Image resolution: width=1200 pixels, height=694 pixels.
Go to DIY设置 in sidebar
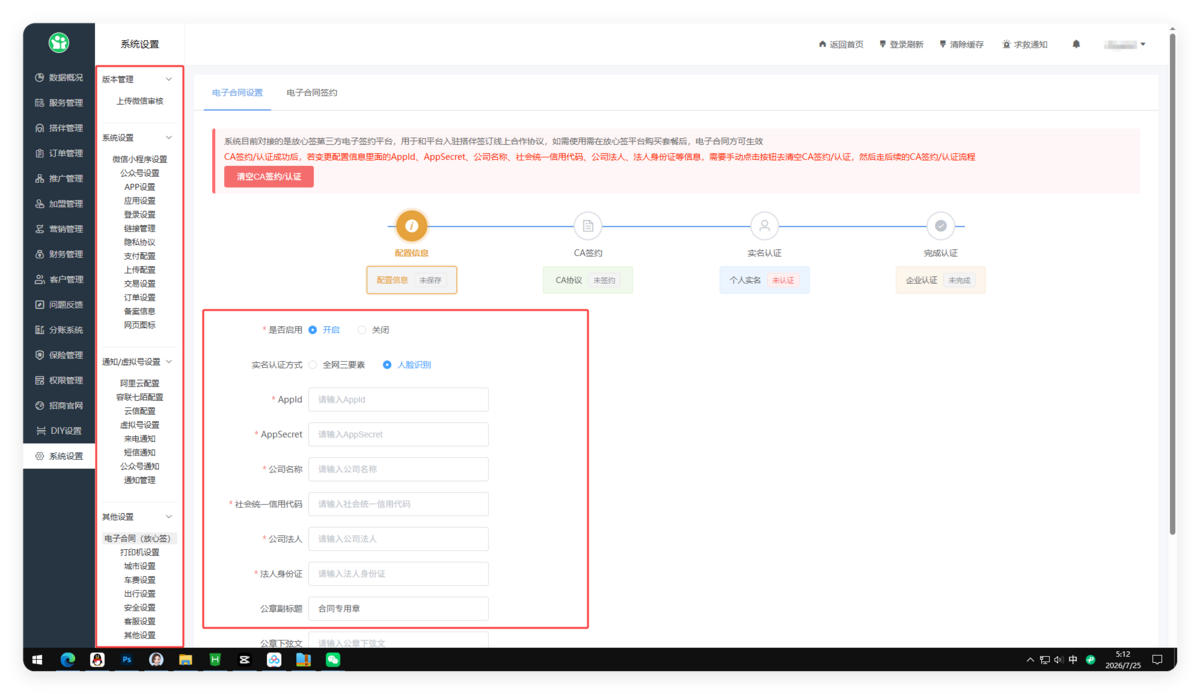[x=59, y=431]
